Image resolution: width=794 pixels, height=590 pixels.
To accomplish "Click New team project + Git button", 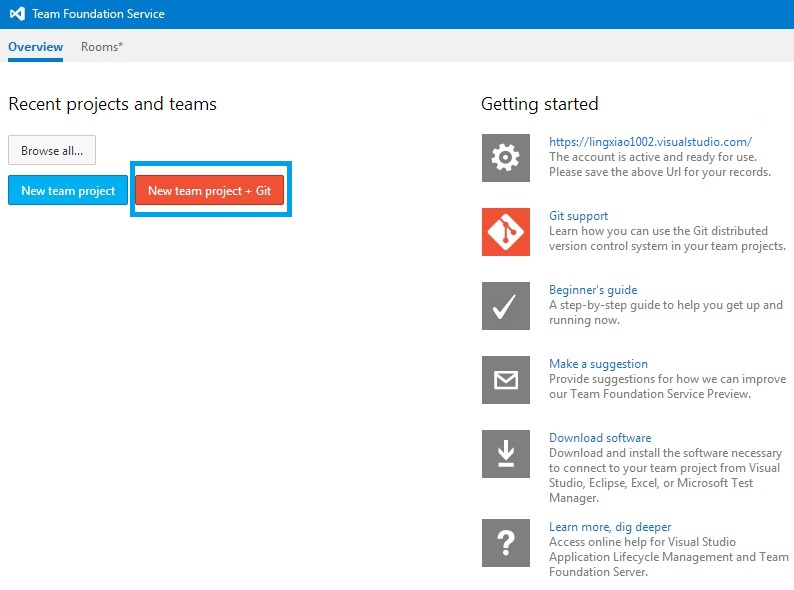I will pyautogui.click(x=210, y=191).
